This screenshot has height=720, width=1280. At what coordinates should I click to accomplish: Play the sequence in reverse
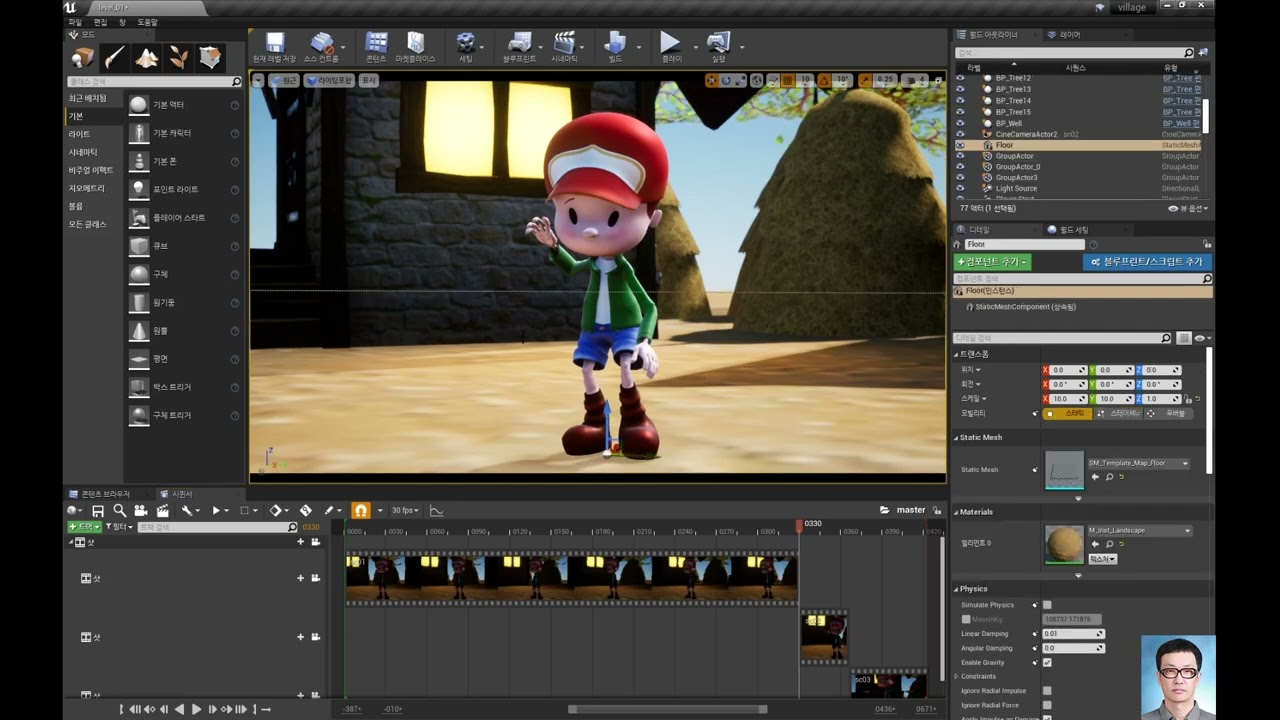180,709
